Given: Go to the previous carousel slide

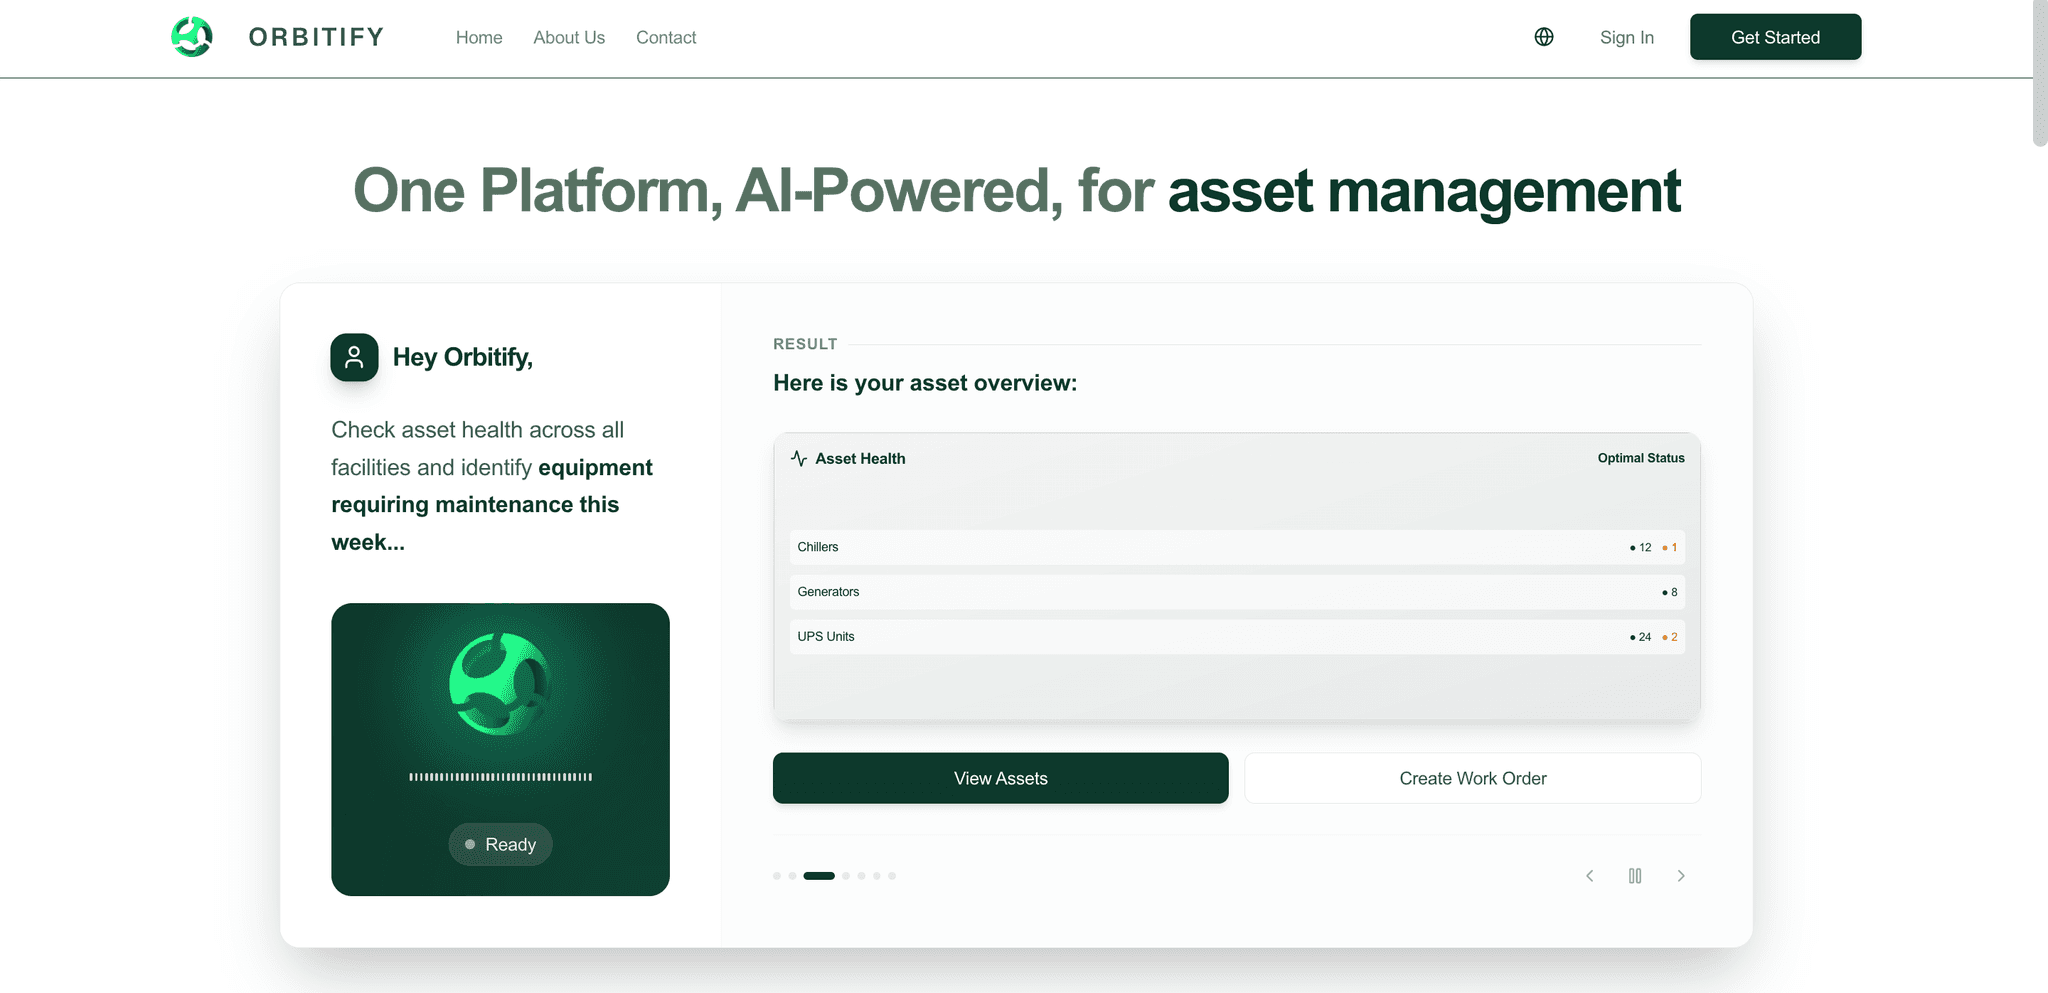Looking at the screenshot, I should (1589, 876).
